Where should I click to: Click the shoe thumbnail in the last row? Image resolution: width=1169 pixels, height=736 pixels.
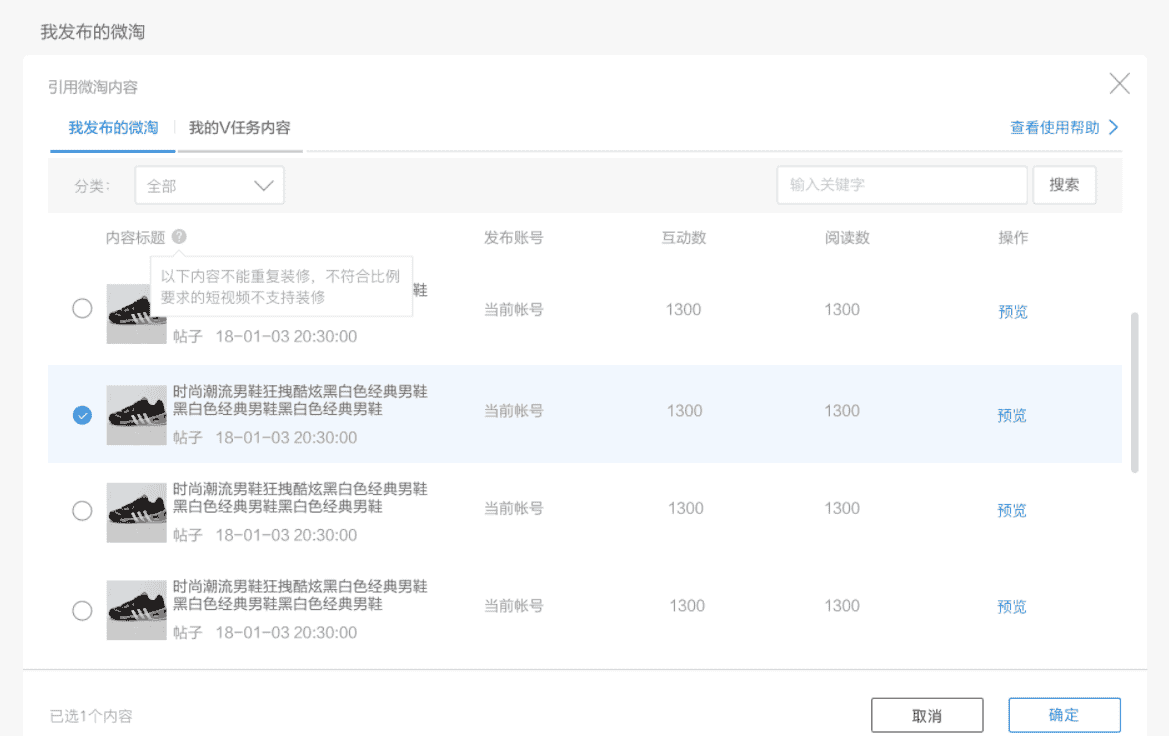(x=136, y=610)
